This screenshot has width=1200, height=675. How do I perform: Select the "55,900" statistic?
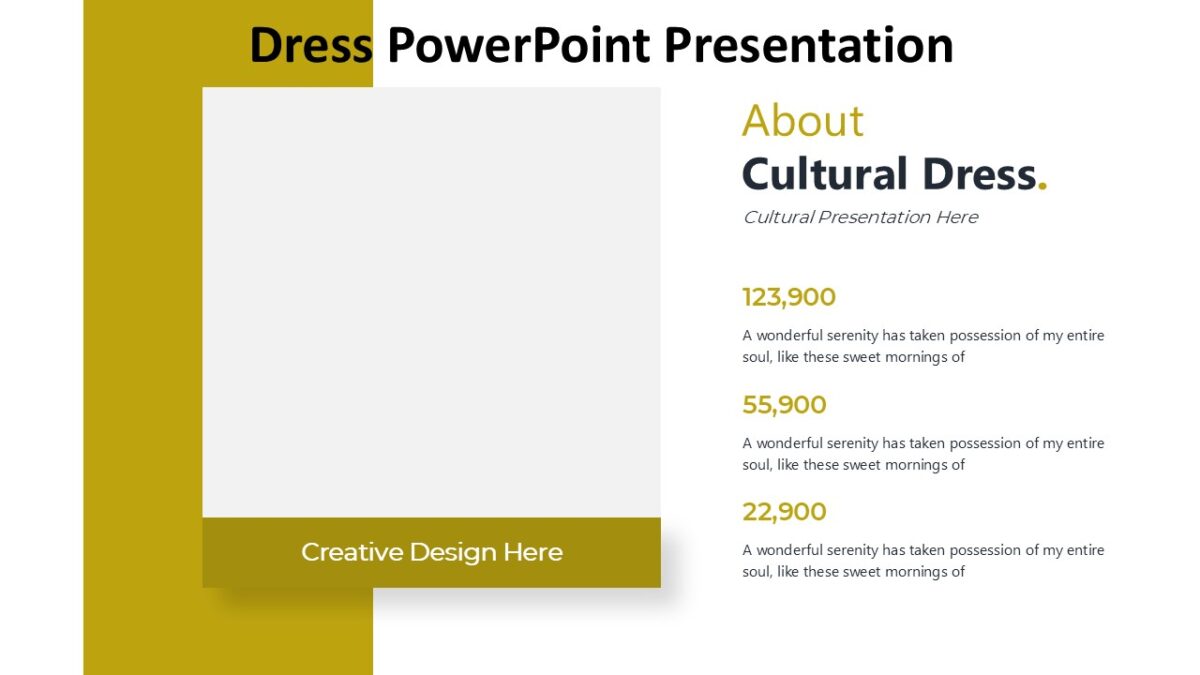(x=783, y=404)
